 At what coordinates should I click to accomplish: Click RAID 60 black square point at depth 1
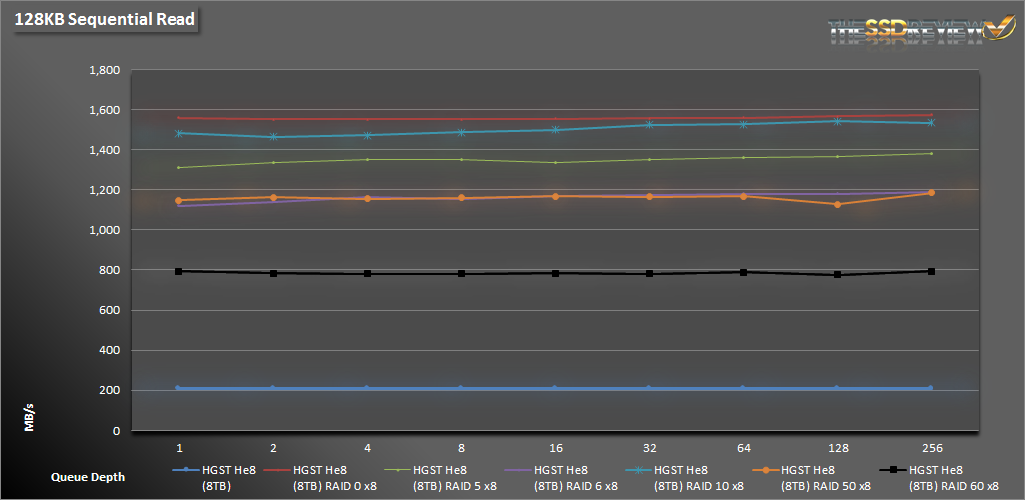(178, 271)
